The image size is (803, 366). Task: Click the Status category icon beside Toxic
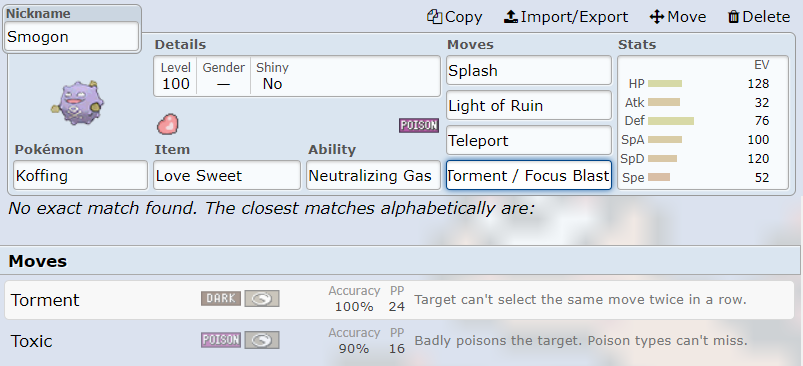coord(262,340)
